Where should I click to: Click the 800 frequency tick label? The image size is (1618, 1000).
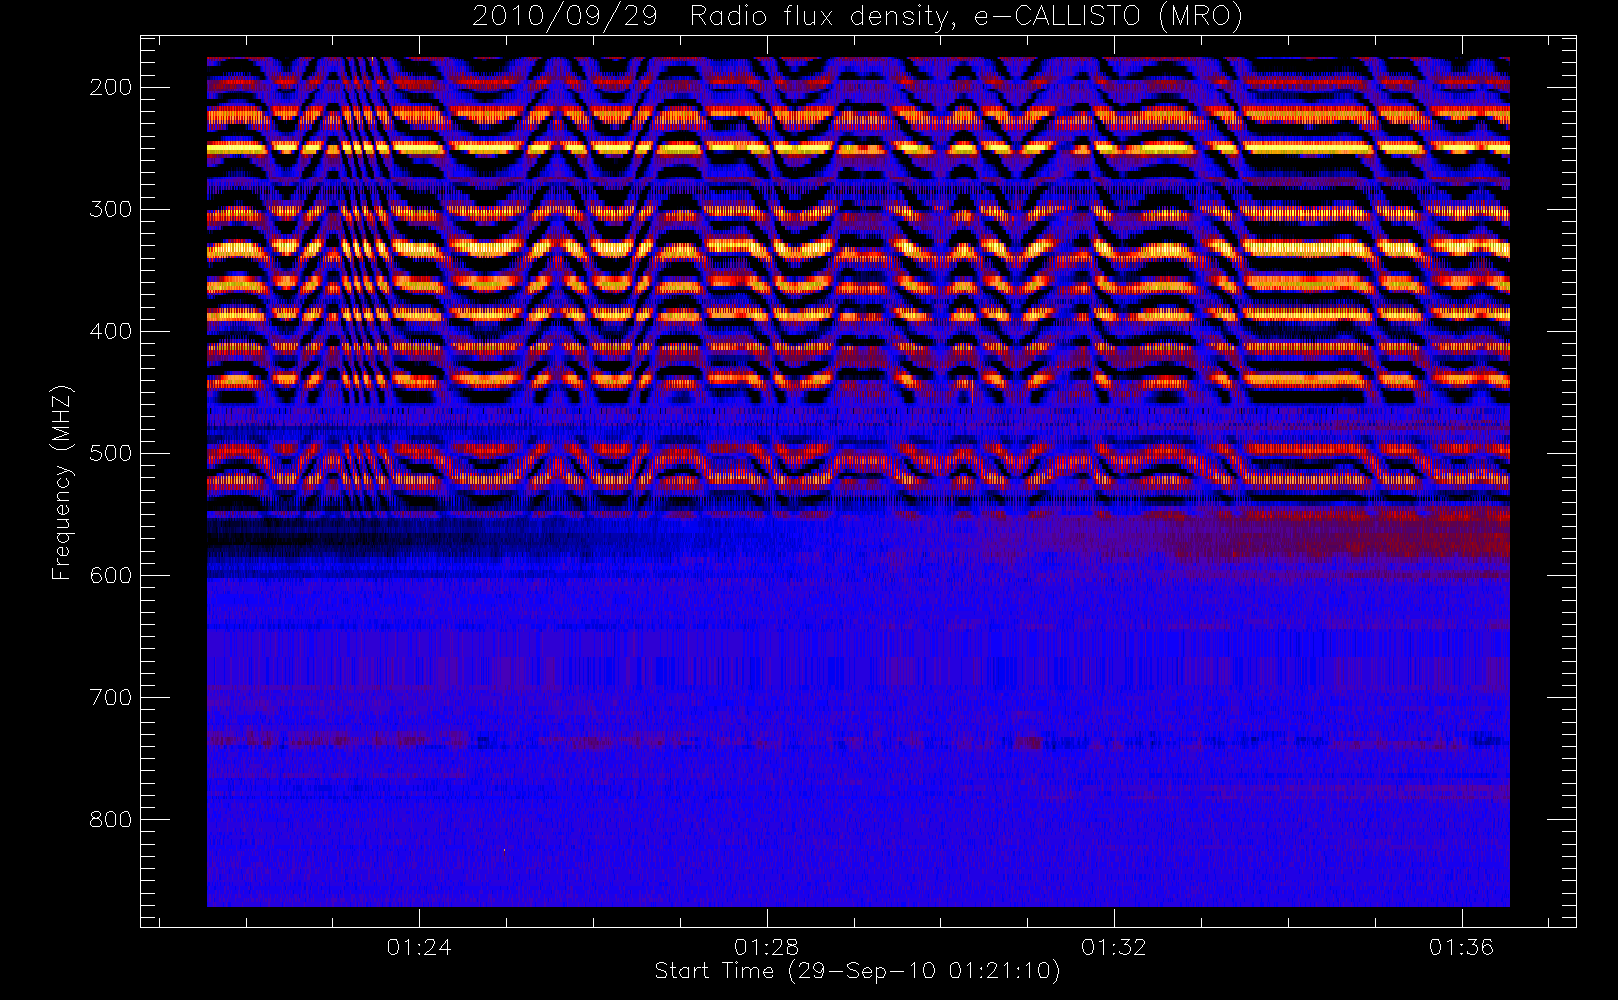click(111, 819)
